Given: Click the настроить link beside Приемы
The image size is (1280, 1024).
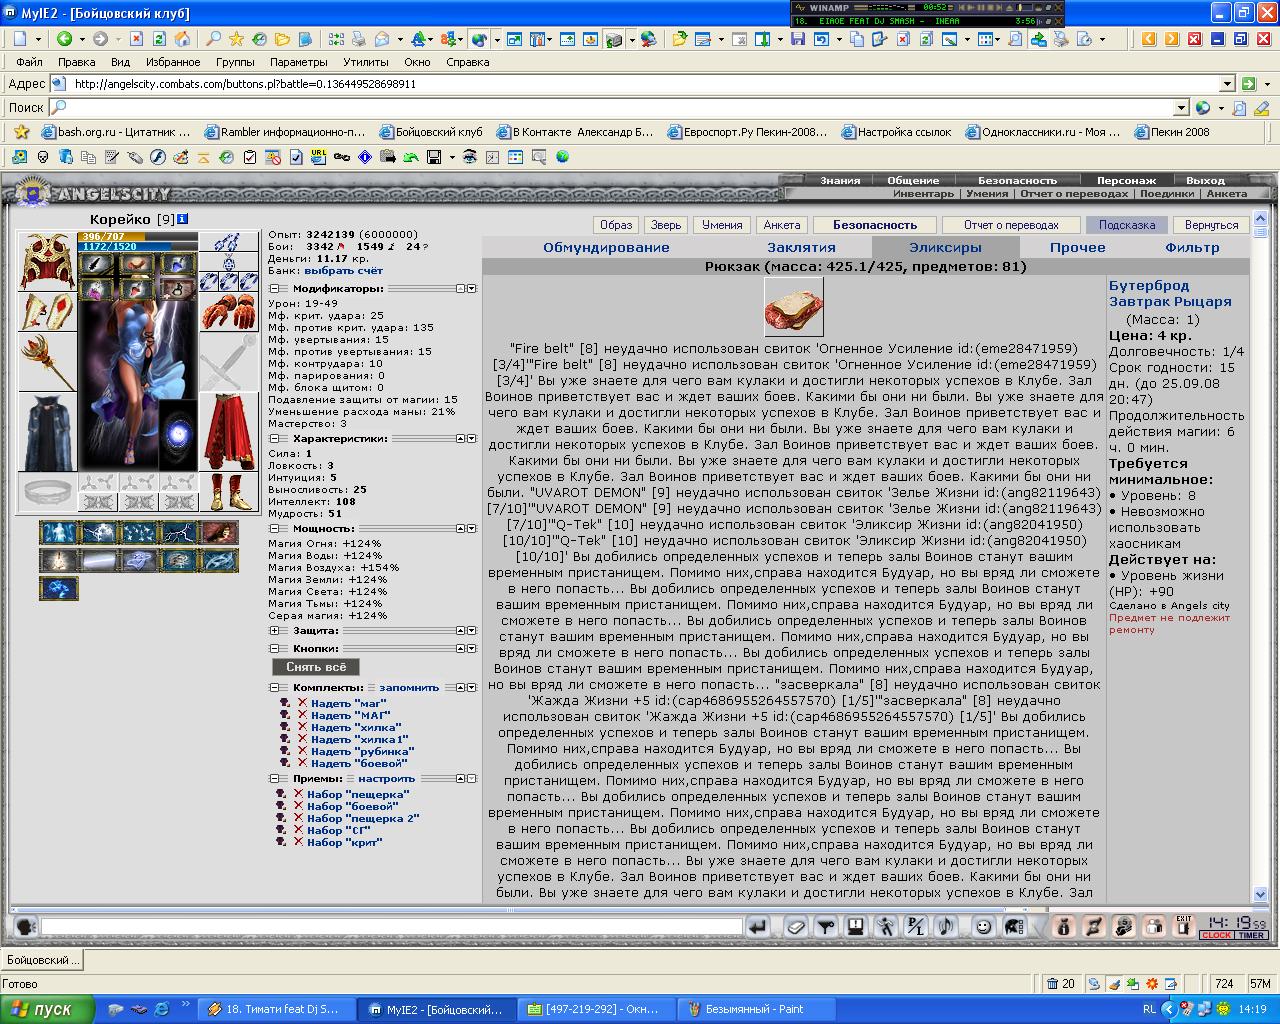Looking at the screenshot, I should (386, 778).
